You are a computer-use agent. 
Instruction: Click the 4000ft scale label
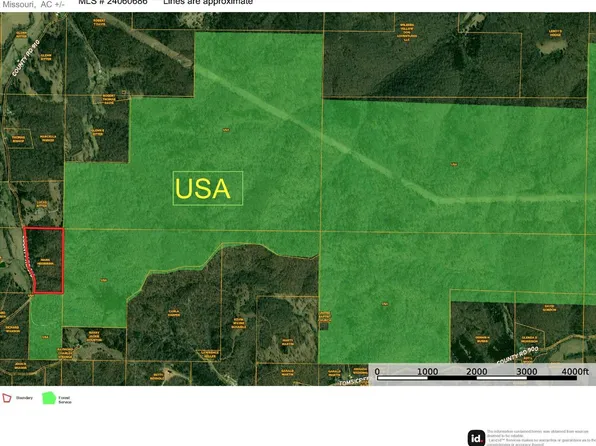pos(575,371)
